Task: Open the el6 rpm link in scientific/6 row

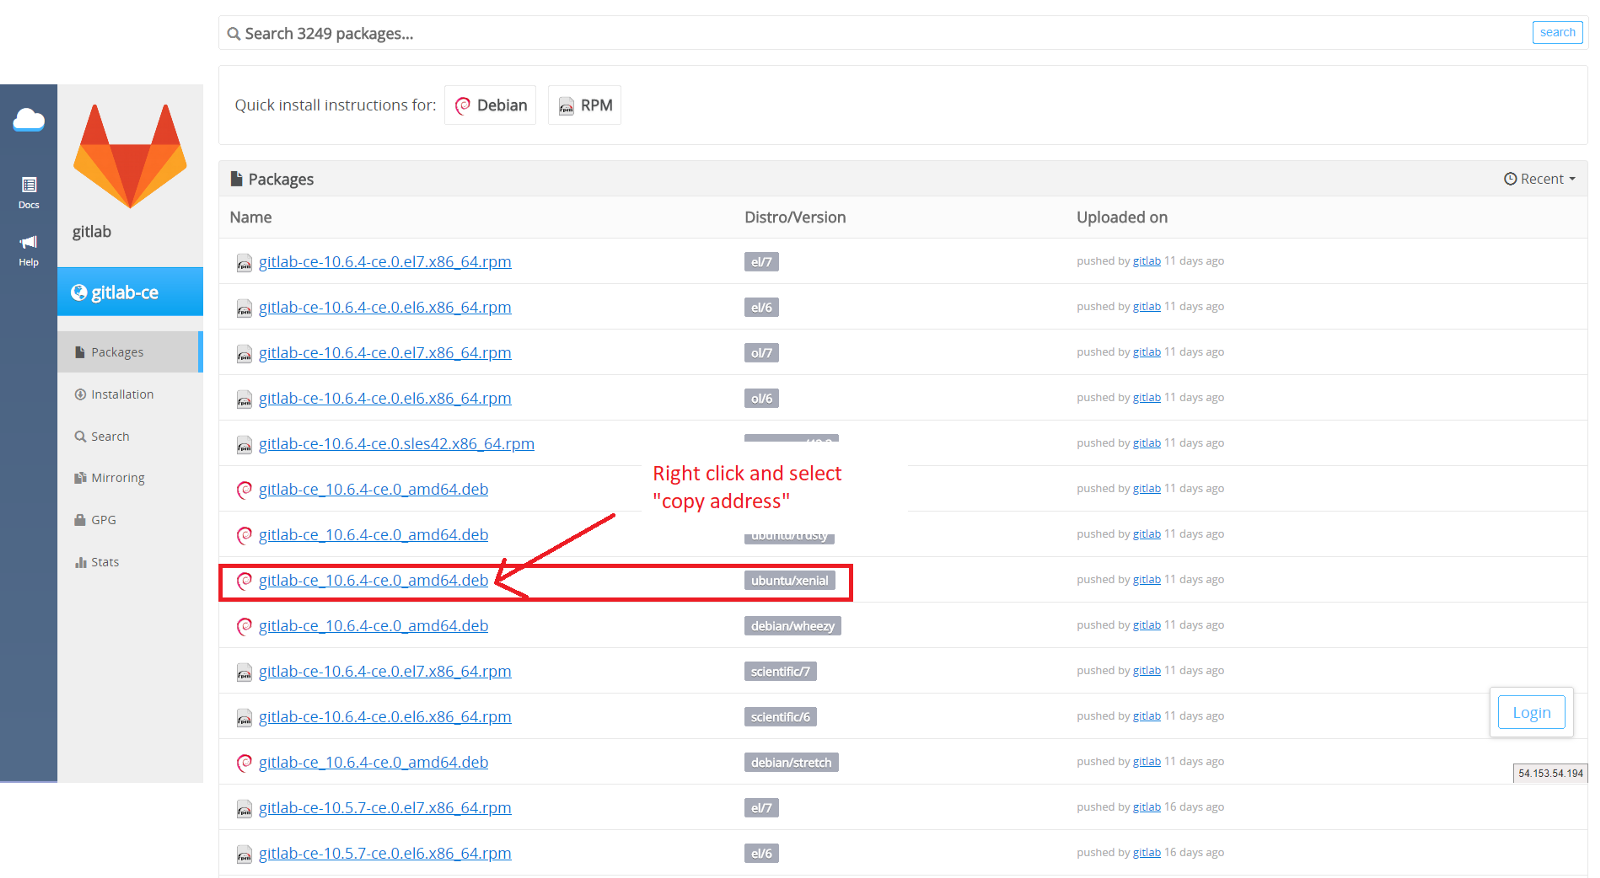Action: (385, 717)
